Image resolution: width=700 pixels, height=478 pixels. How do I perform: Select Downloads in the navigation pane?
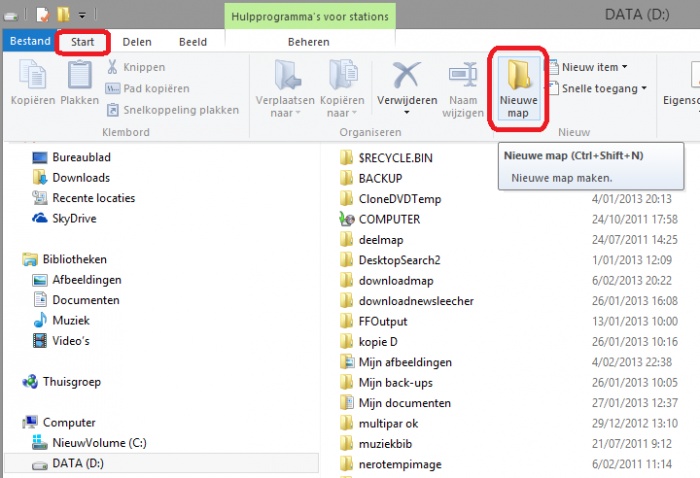click(71, 178)
